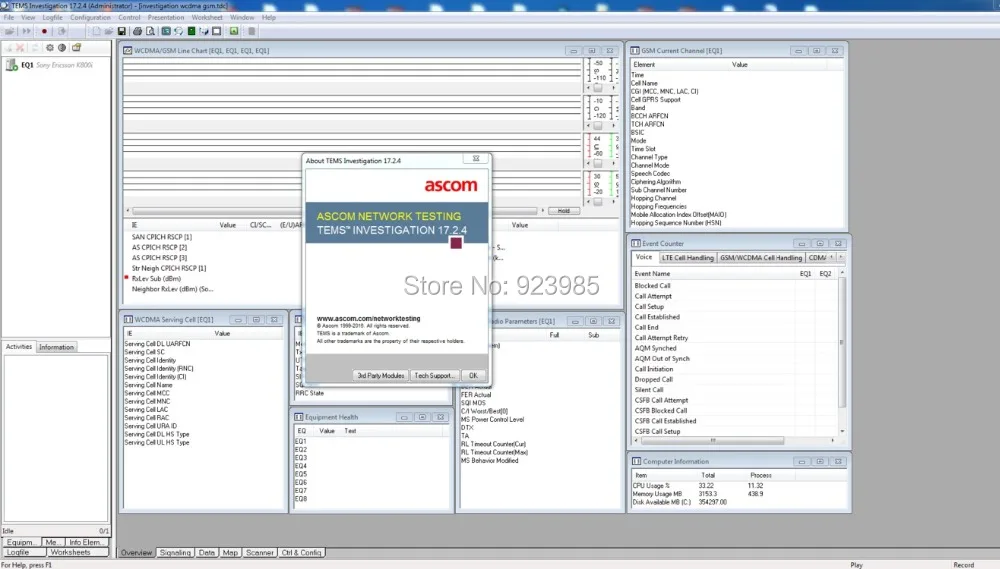Click the fast-forward logfile replay icon
The width and height of the screenshot is (1000, 569).
26,31
